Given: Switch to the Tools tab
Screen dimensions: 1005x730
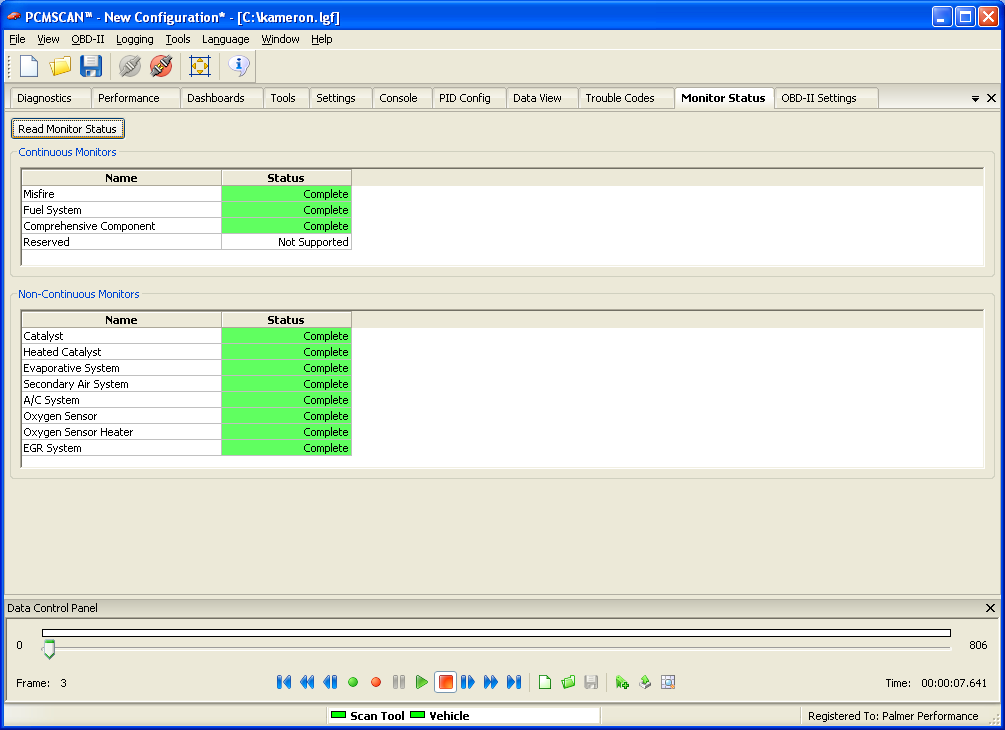Looking at the screenshot, I should 287,98.
